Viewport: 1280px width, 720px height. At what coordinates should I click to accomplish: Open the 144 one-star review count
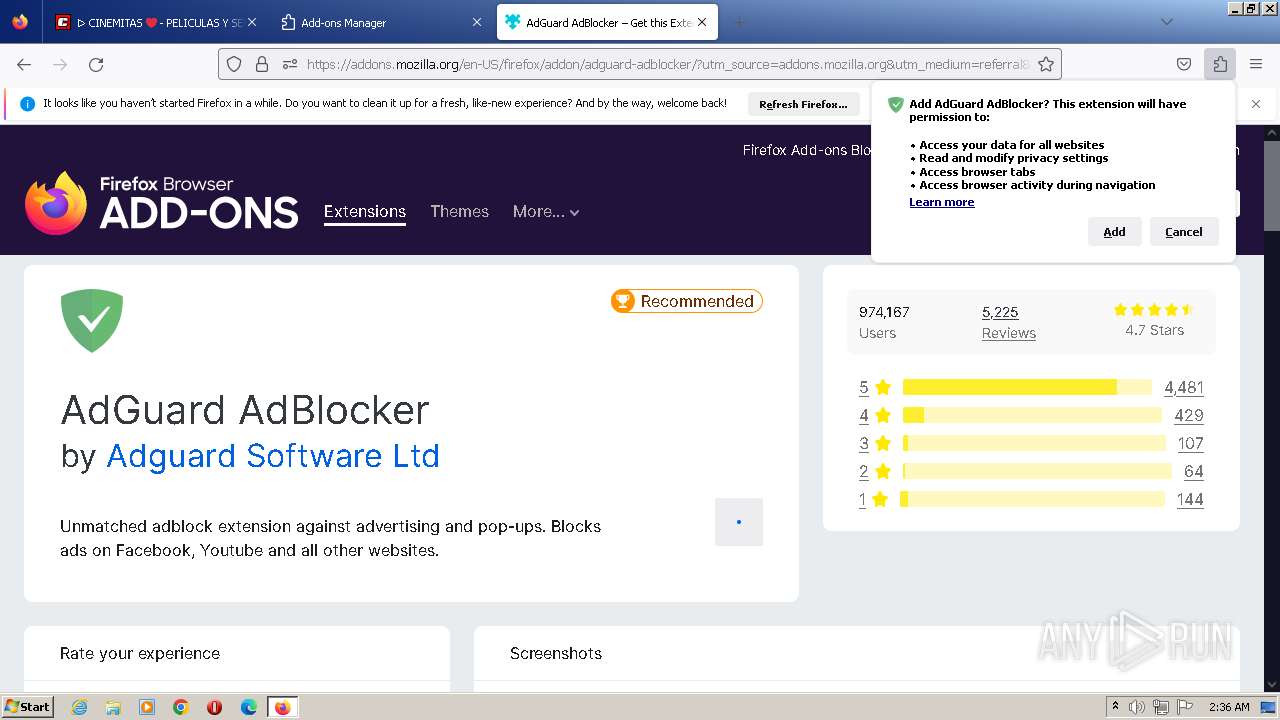tap(1190, 499)
